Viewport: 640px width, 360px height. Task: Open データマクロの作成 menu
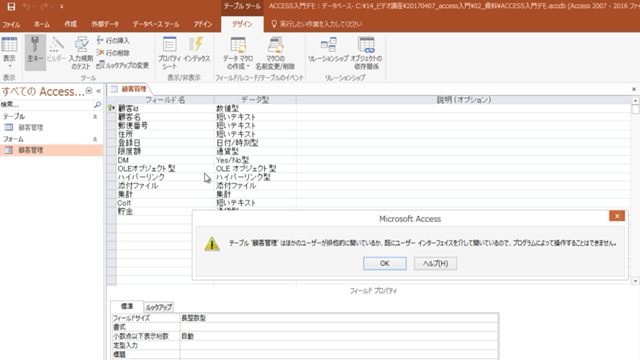pyautogui.click(x=238, y=53)
